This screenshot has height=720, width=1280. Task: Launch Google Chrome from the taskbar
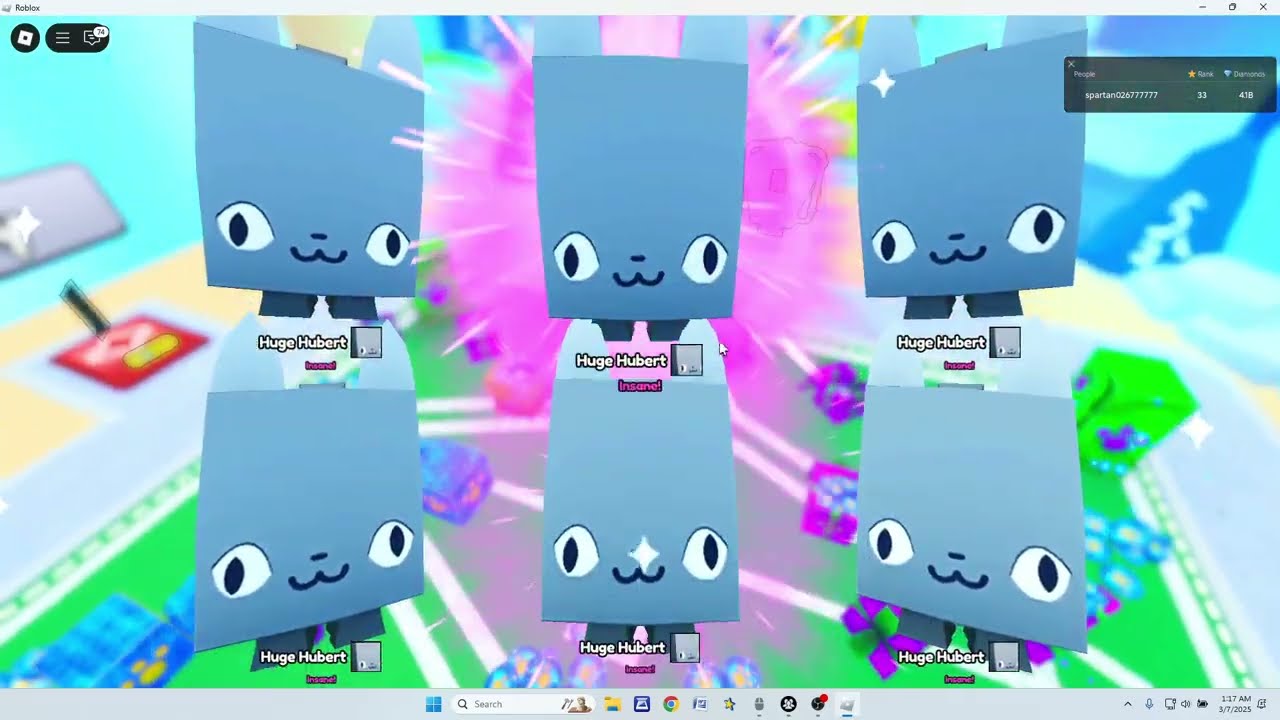tap(671, 704)
